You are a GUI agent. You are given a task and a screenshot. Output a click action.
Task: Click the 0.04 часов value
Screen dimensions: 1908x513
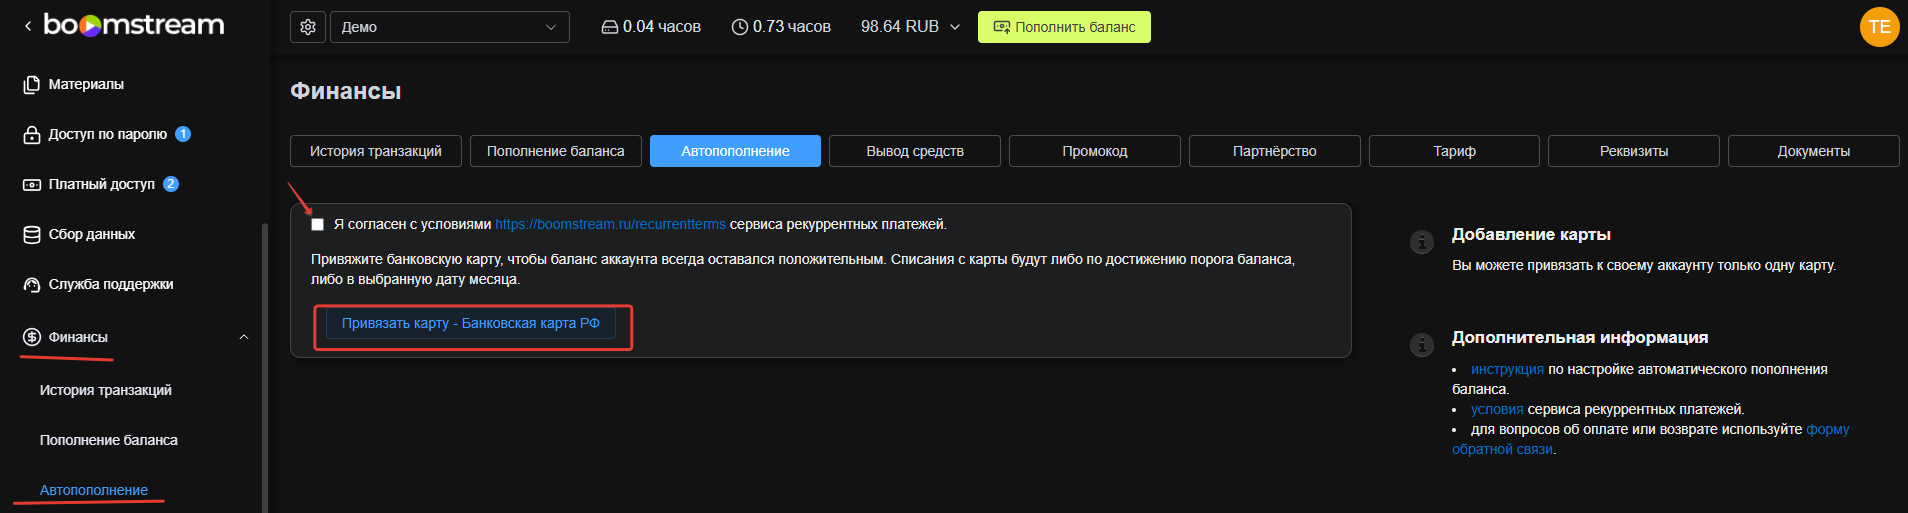click(662, 27)
